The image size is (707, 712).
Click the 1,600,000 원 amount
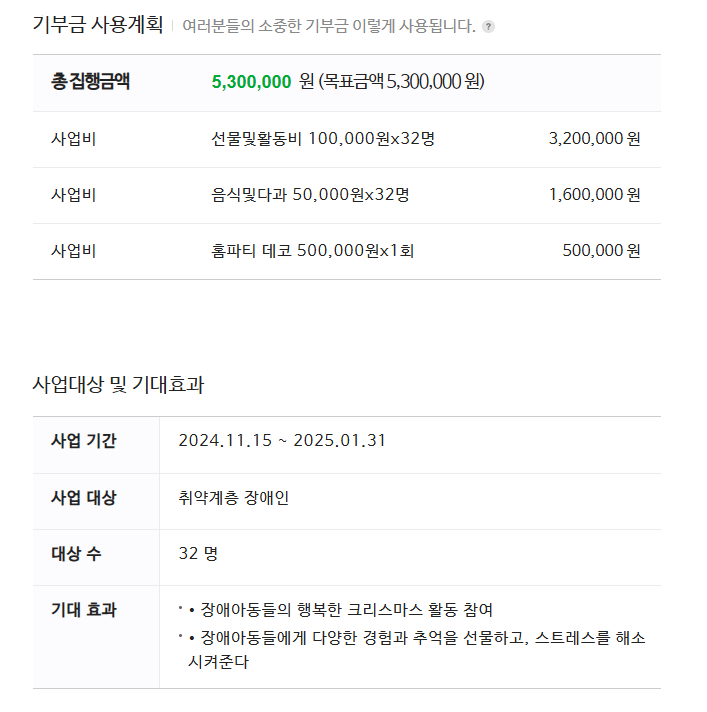tap(594, 194)
